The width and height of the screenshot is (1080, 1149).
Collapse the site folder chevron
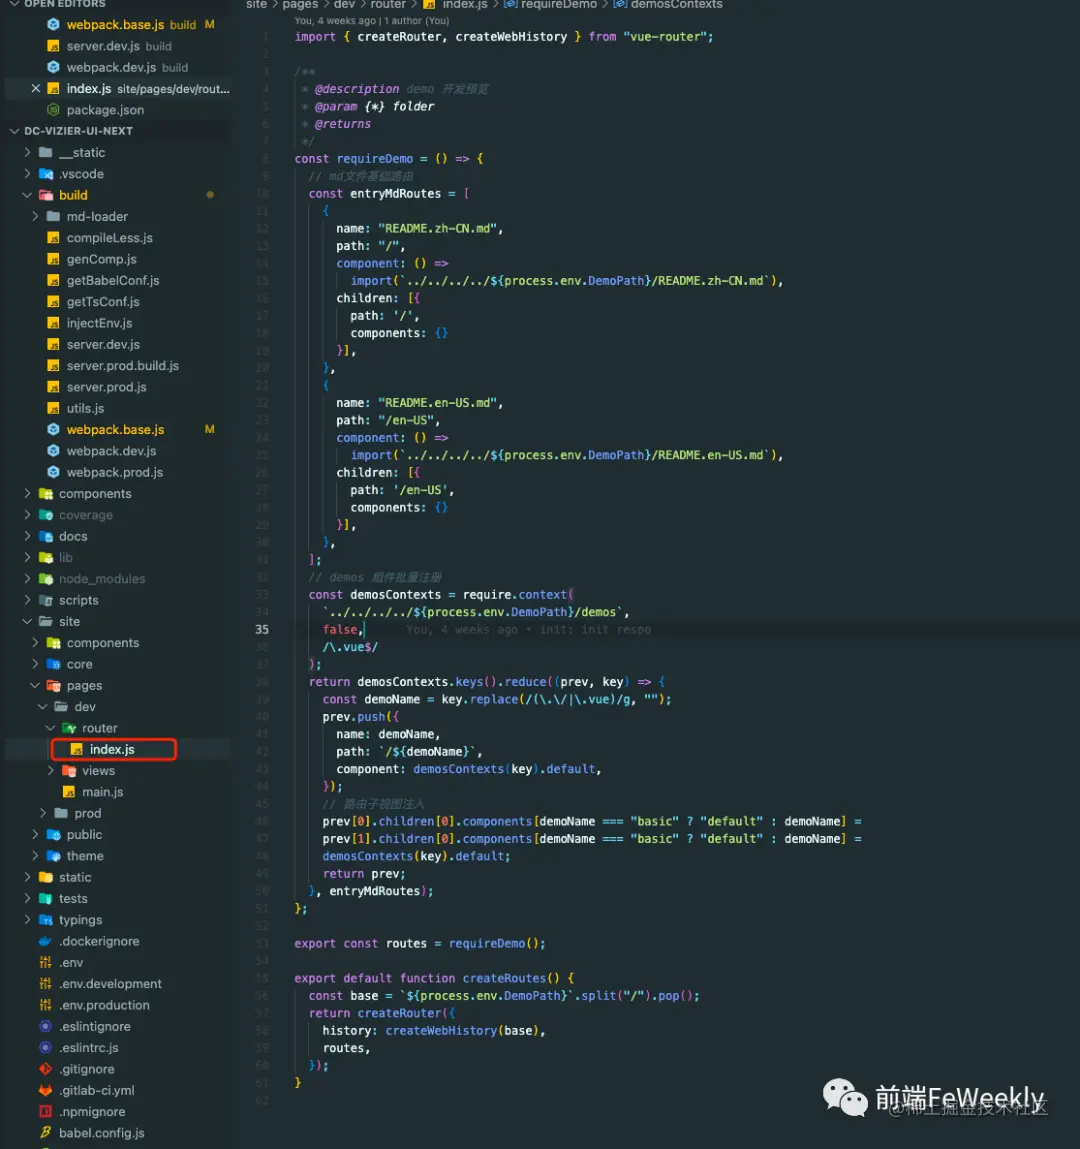click(27, 621)
